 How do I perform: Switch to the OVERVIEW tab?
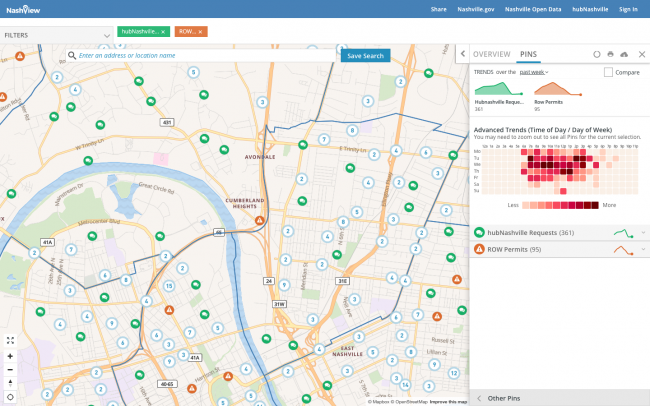click(491, 54)
